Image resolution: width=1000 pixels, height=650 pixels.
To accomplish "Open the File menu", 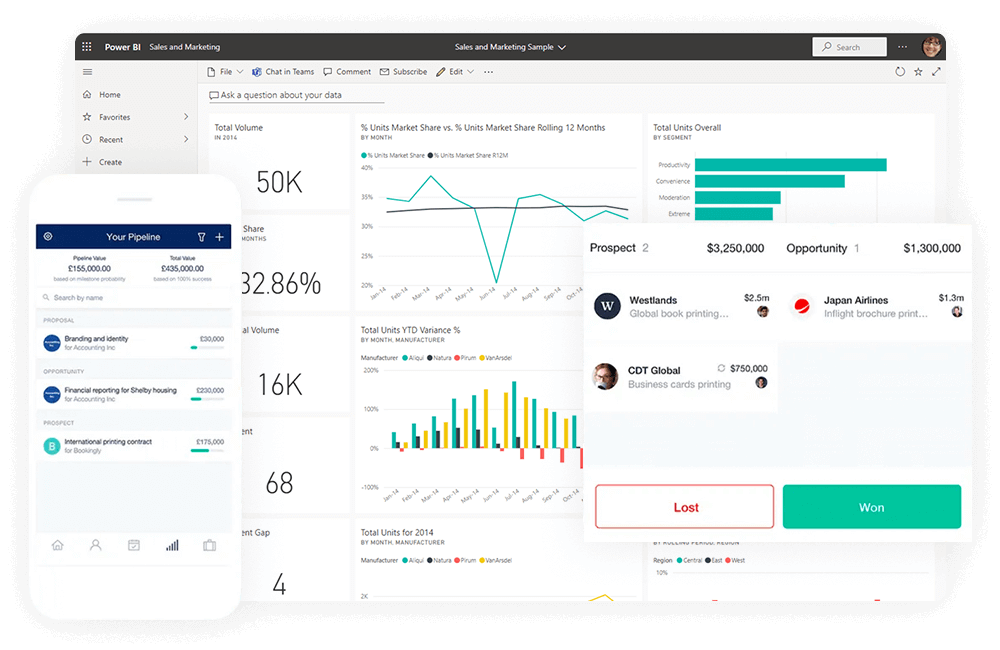I will point(225,72).
